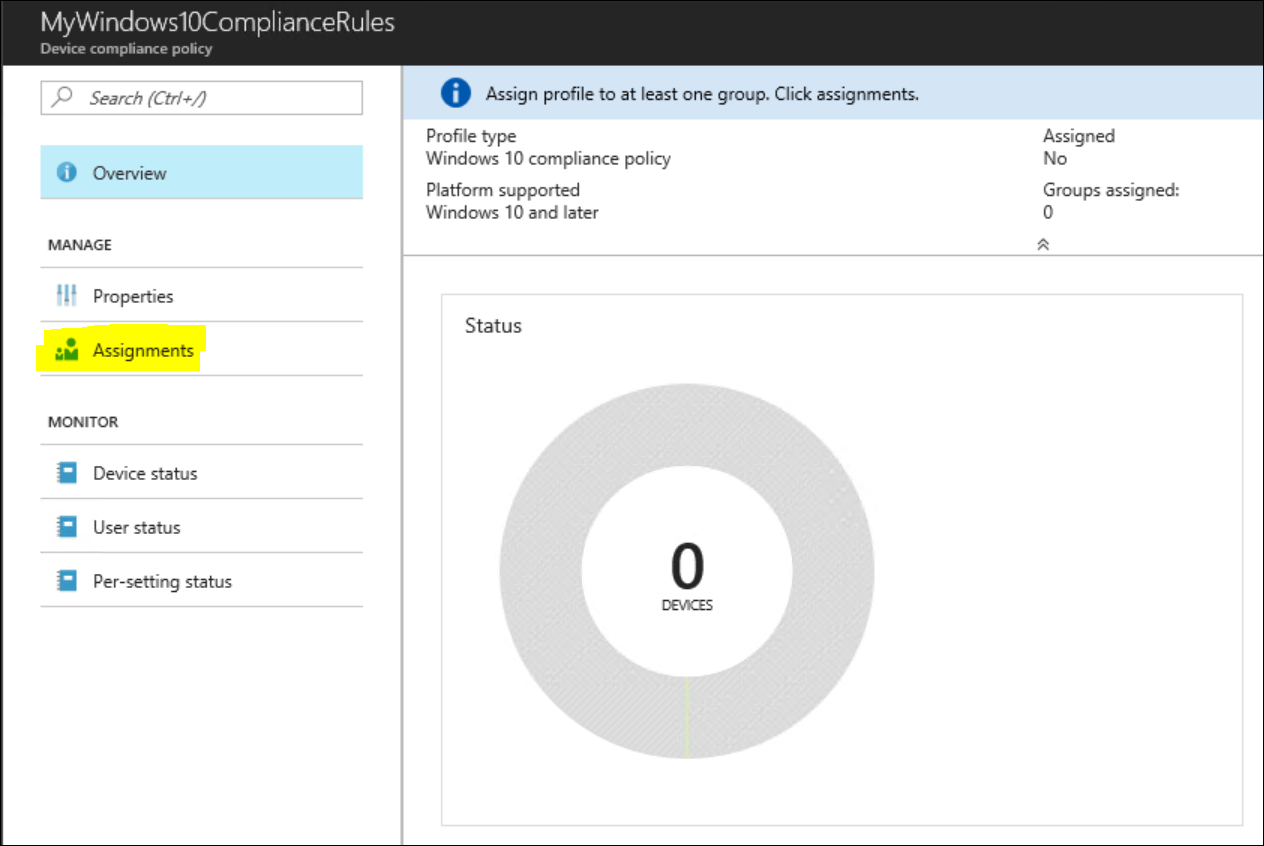Click the Device status notebook icon

[67, 473]
